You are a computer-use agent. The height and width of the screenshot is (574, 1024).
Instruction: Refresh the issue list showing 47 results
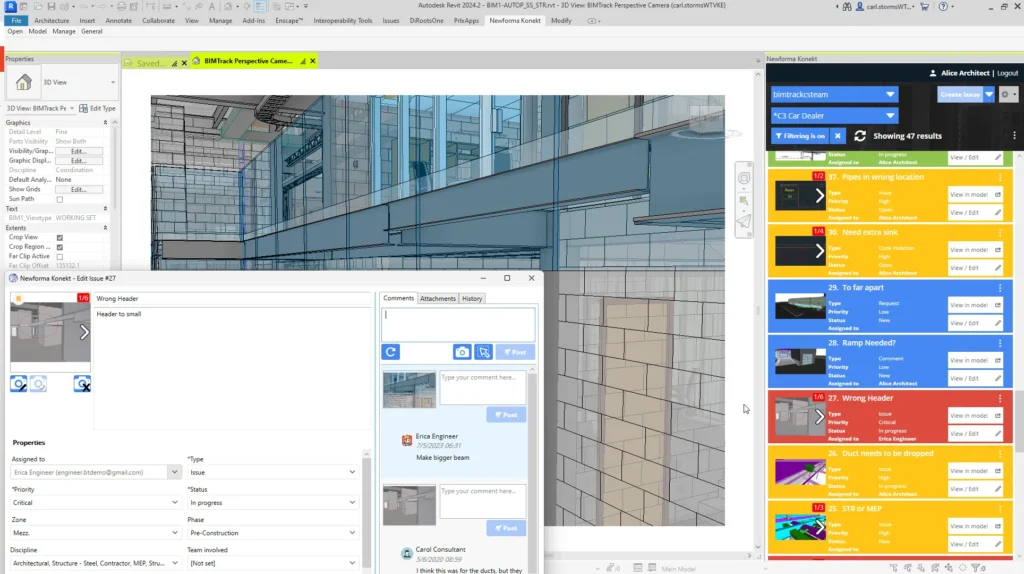[860, 136]
